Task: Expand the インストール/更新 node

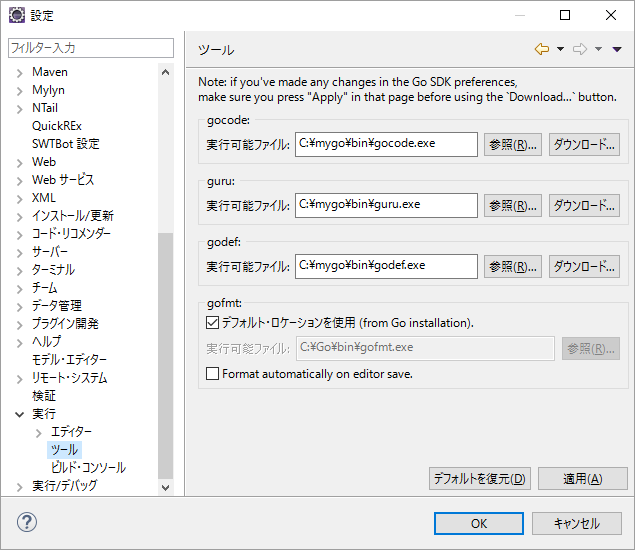Action: [x=19, y=217]
